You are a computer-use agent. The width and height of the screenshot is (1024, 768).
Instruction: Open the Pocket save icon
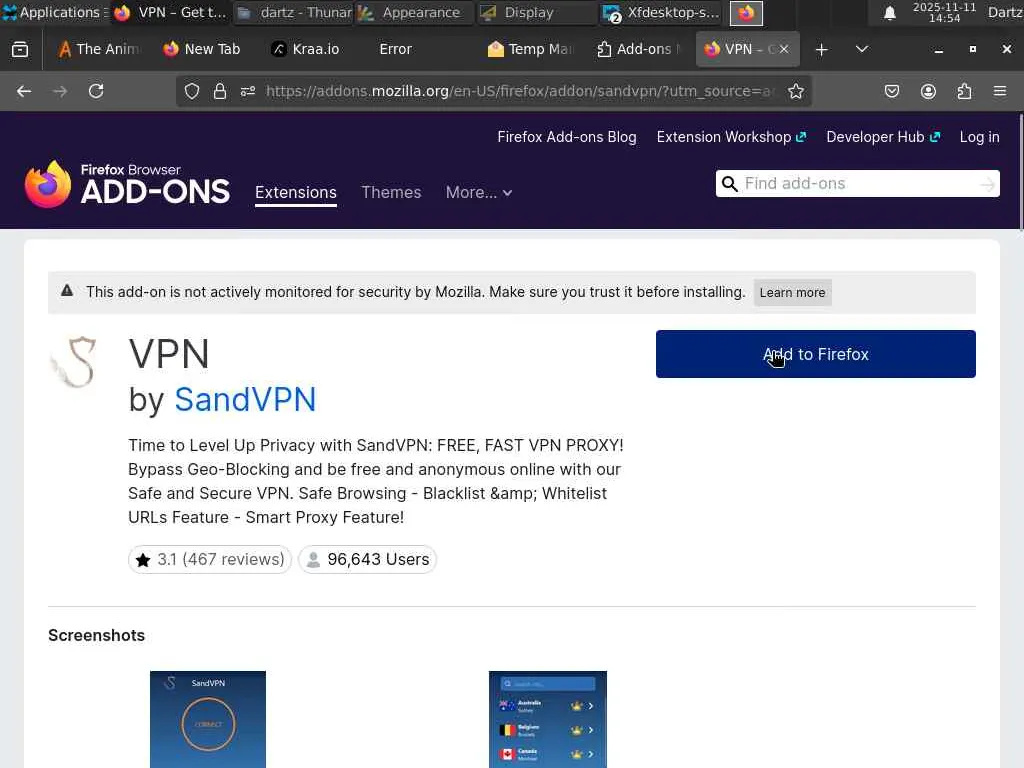[891, 91]
